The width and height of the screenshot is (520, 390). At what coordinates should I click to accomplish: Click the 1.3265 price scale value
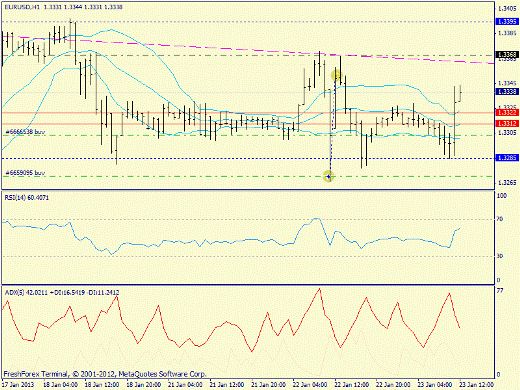click(507, 183)
